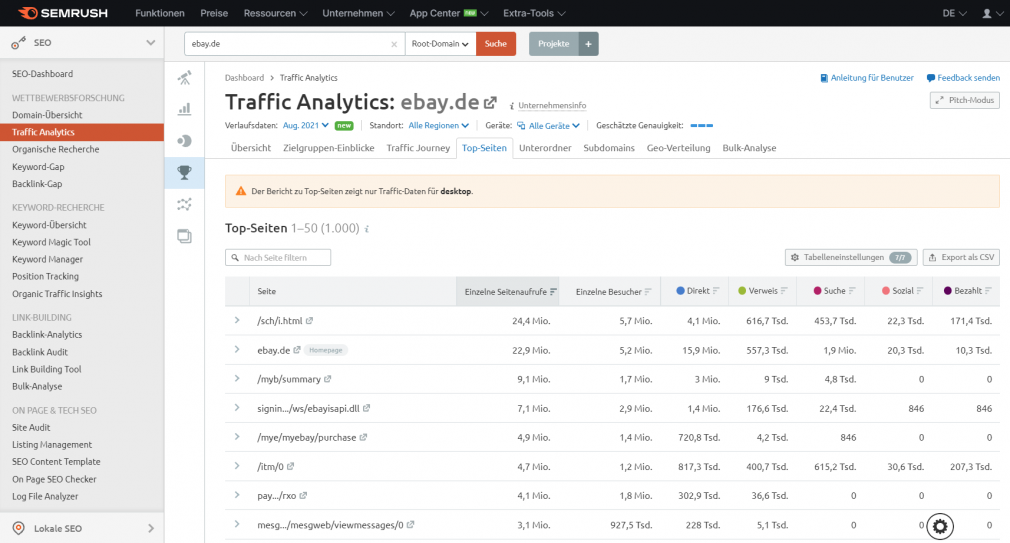The height and width of the screenshot is (543, 1010).
Task: Click the orange Suche button
Action: tap(496, 44)
